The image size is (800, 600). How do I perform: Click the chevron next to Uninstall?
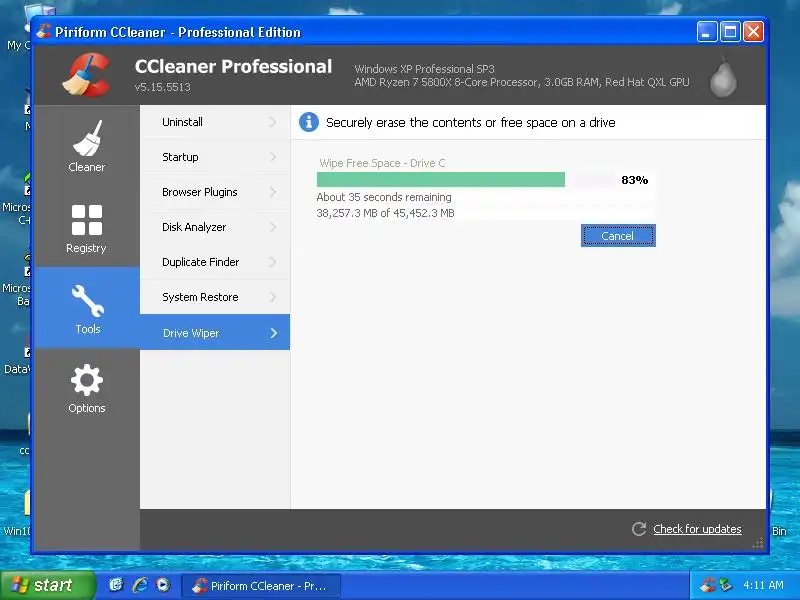(x=273, y=122)
